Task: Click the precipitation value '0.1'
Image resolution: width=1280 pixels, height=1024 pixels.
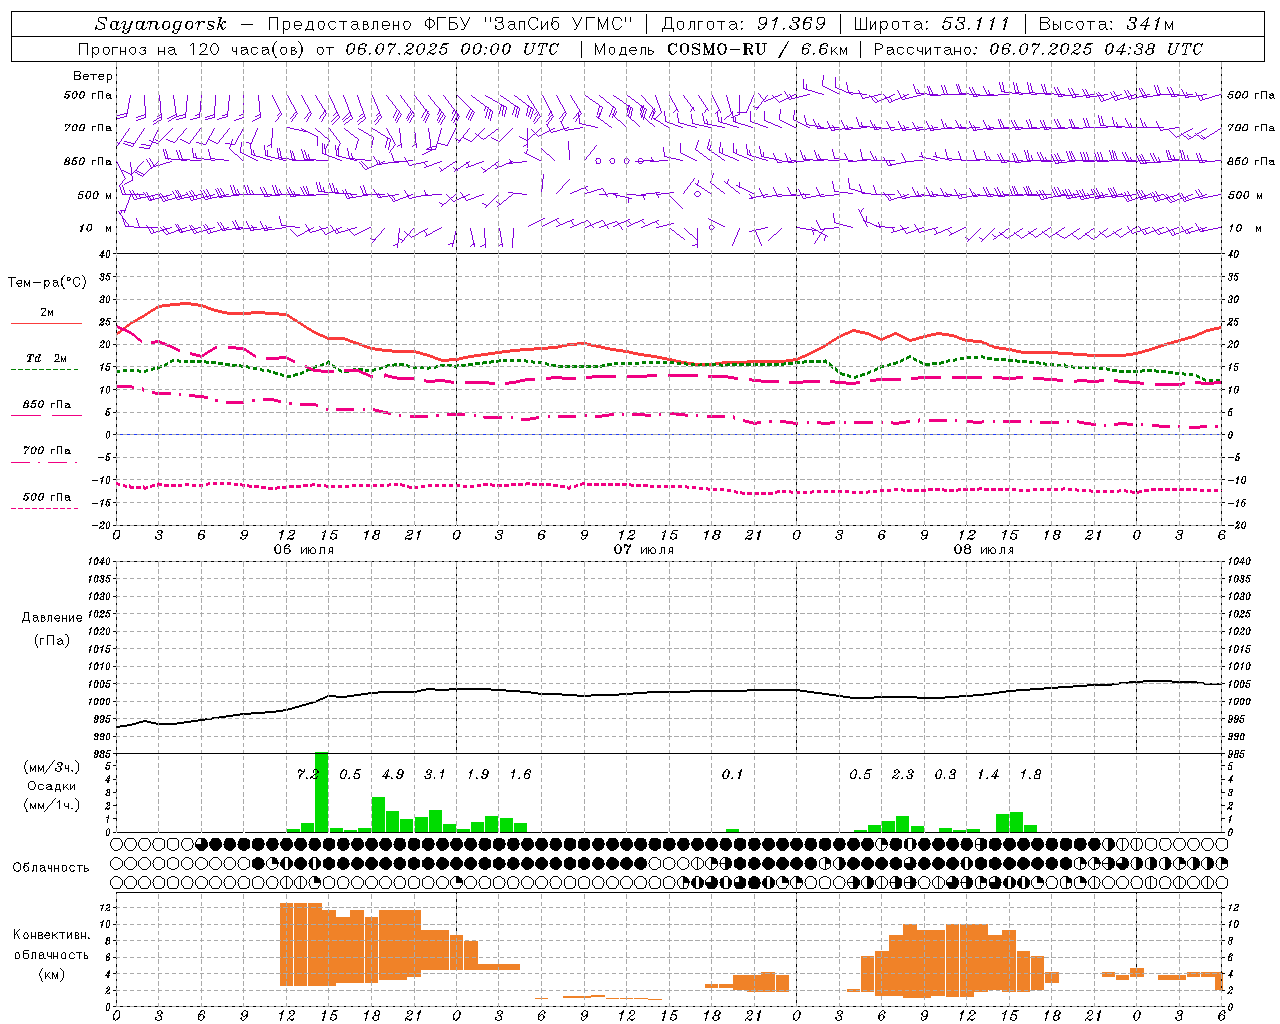Action: [732, 774]
